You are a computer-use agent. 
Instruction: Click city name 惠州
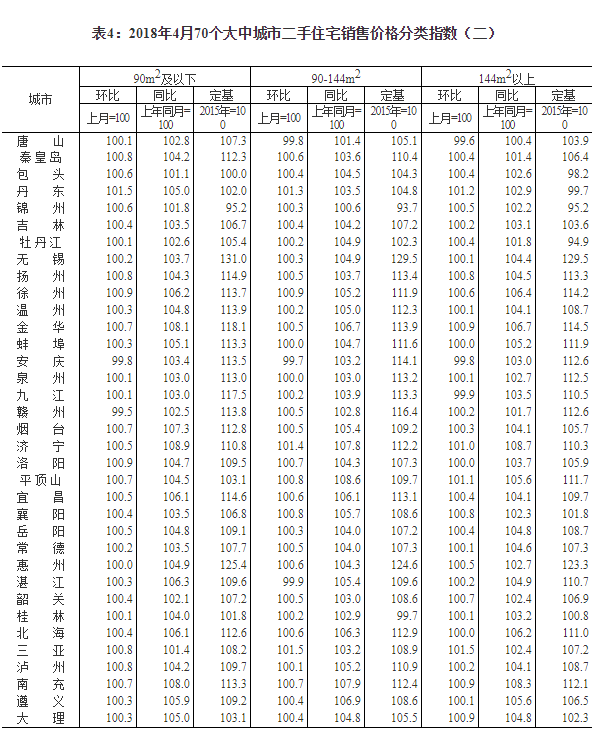pos(40,565)
